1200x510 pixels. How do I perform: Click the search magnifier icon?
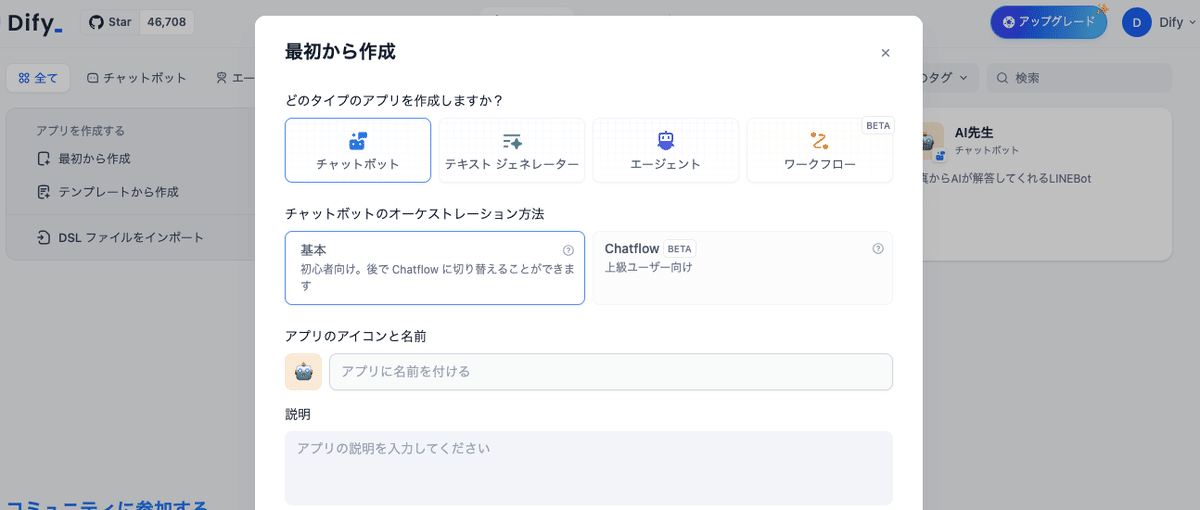1002,78
